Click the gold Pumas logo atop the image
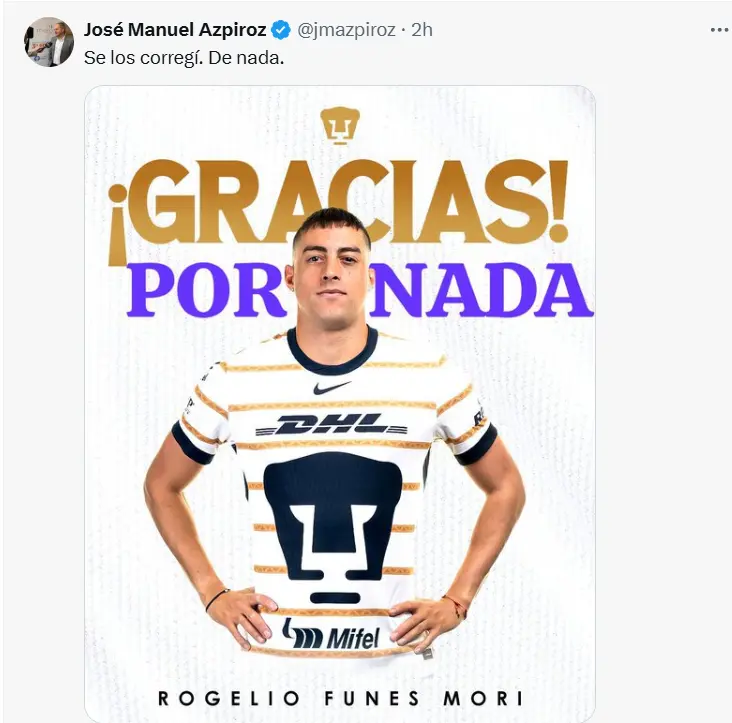The width and height of the screenshot is (732, 723). [x=340, y=126]
